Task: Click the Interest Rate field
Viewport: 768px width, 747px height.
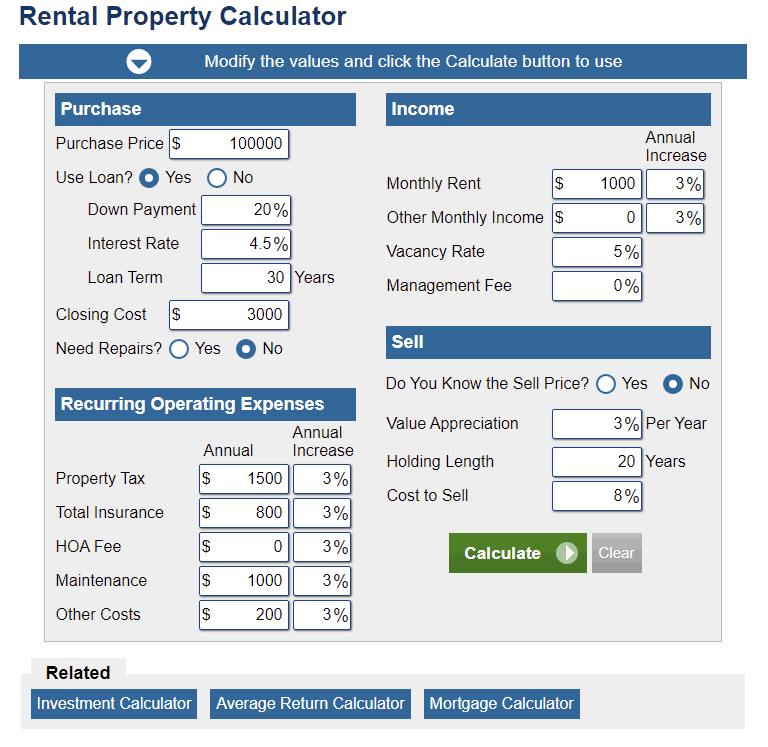Action: click(245, 244)
